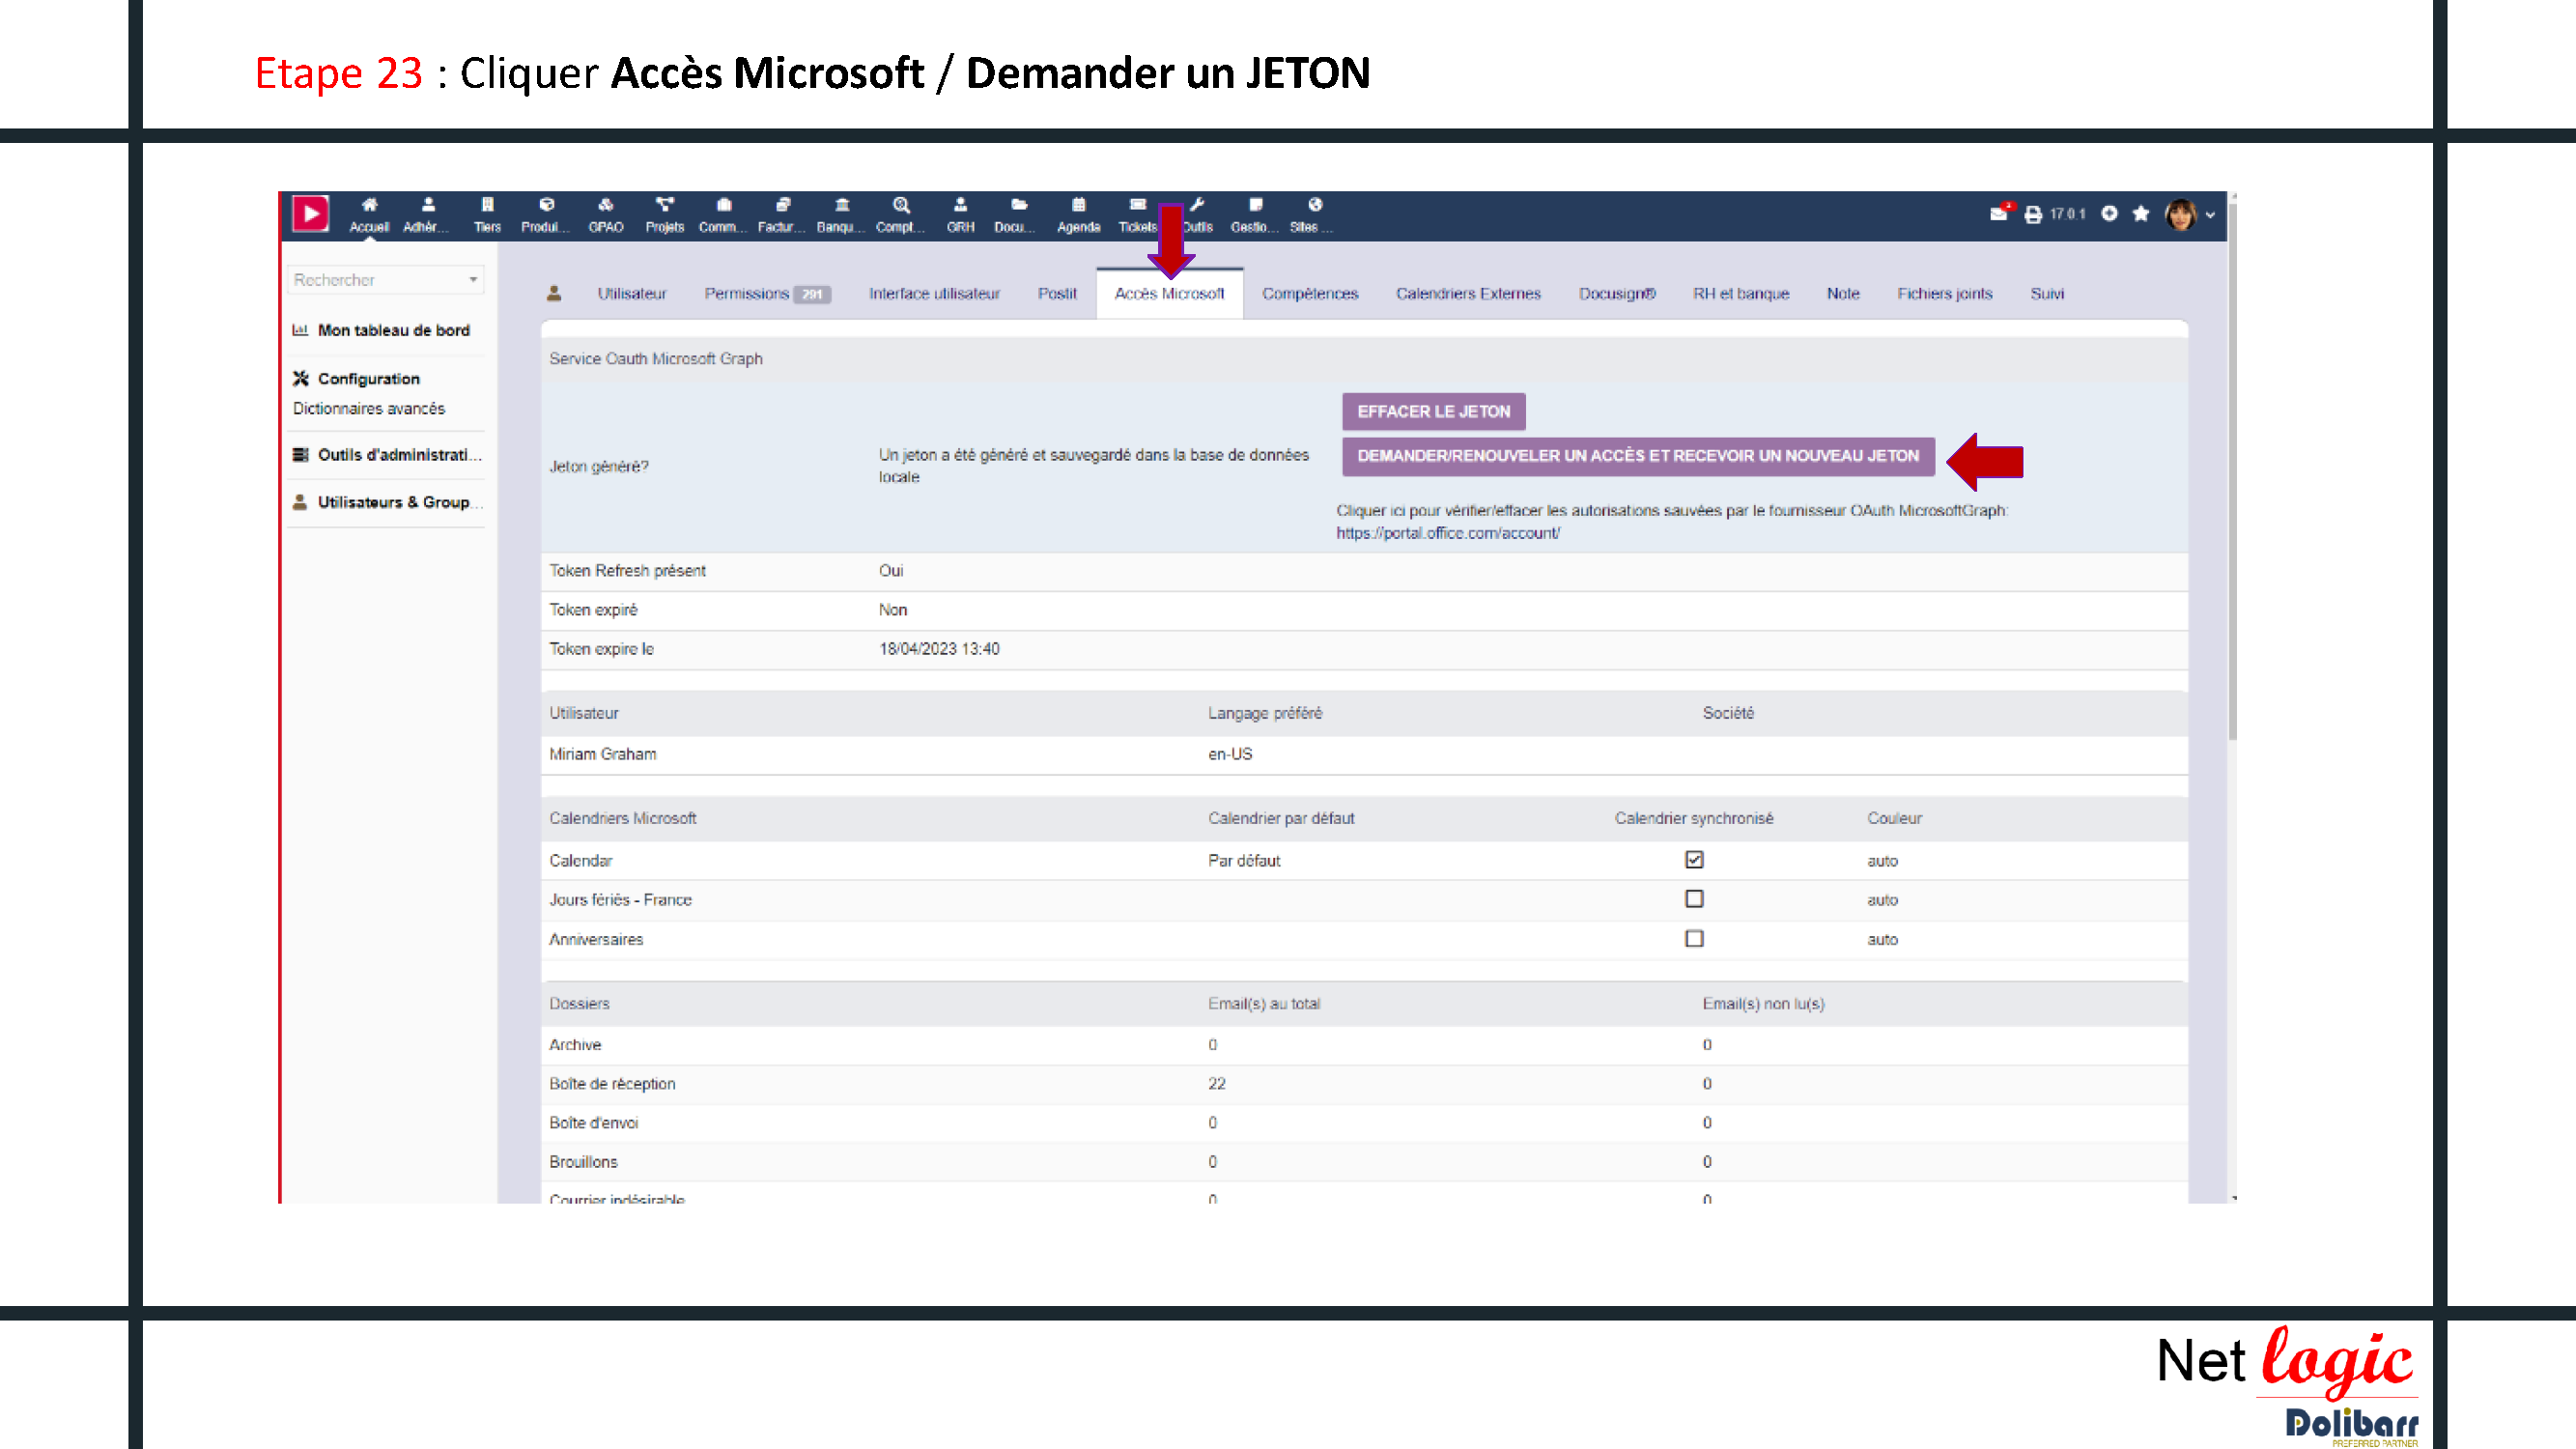Click the printer icon in top bar
Viewport: 2576px width, 1449px height.
click(2032, 214)
